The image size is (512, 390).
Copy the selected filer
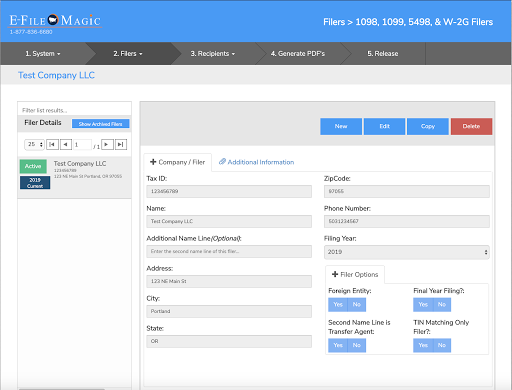click(x=428, y=126)
